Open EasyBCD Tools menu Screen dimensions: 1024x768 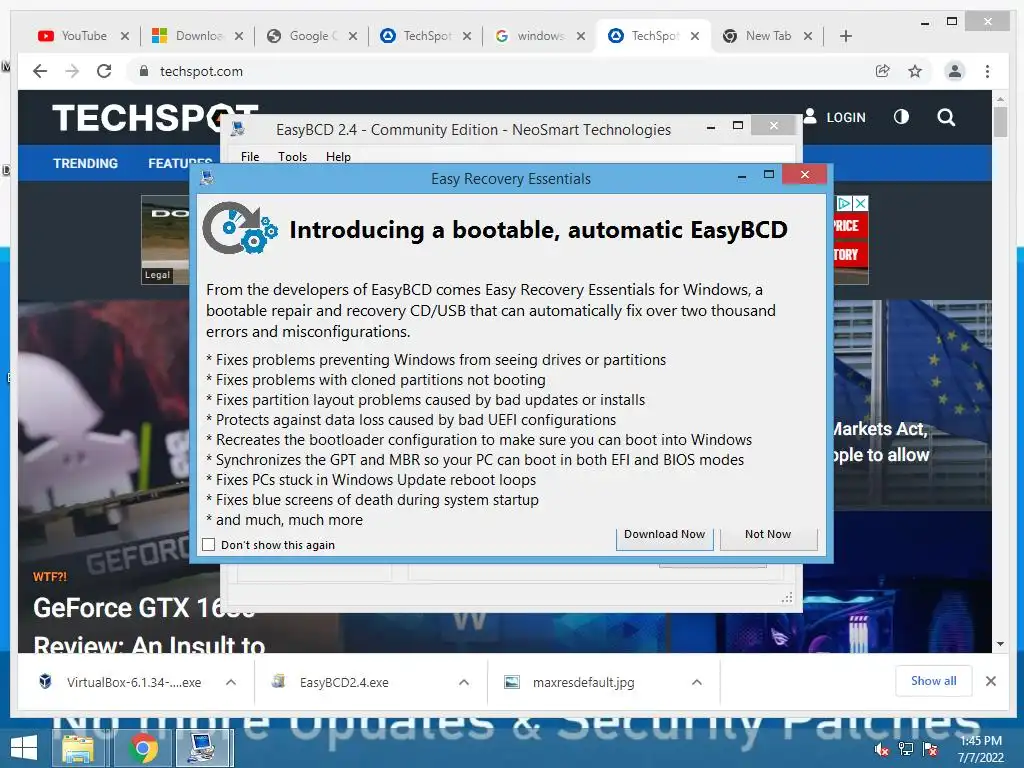point(293,157)
